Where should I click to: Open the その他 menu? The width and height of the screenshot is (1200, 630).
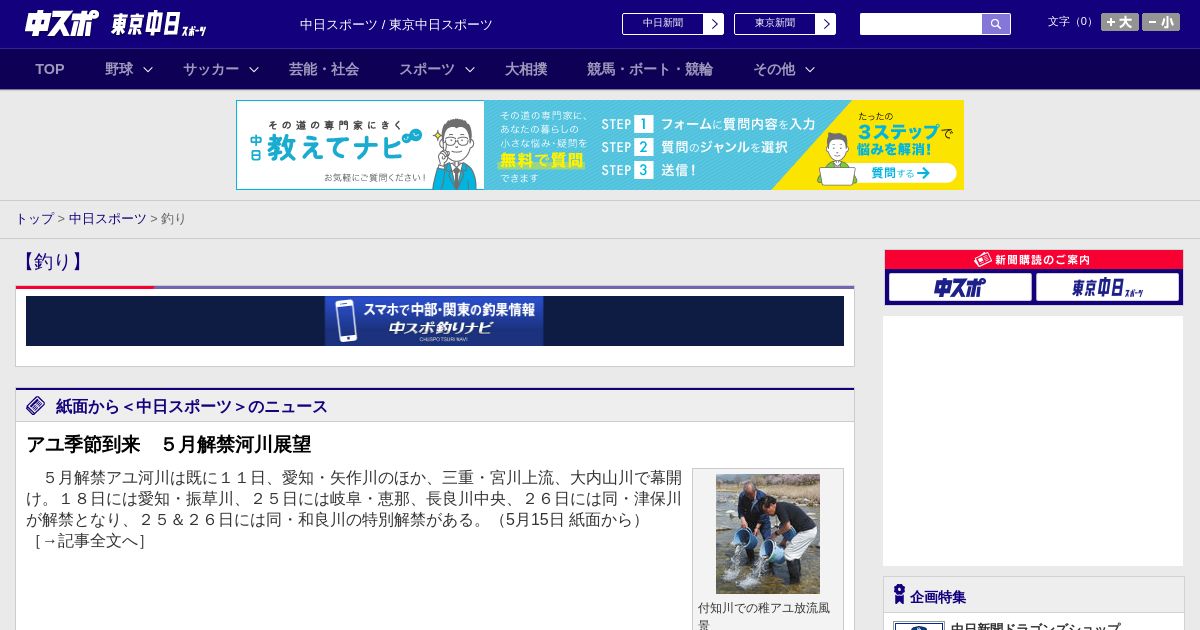coord(774,69)
